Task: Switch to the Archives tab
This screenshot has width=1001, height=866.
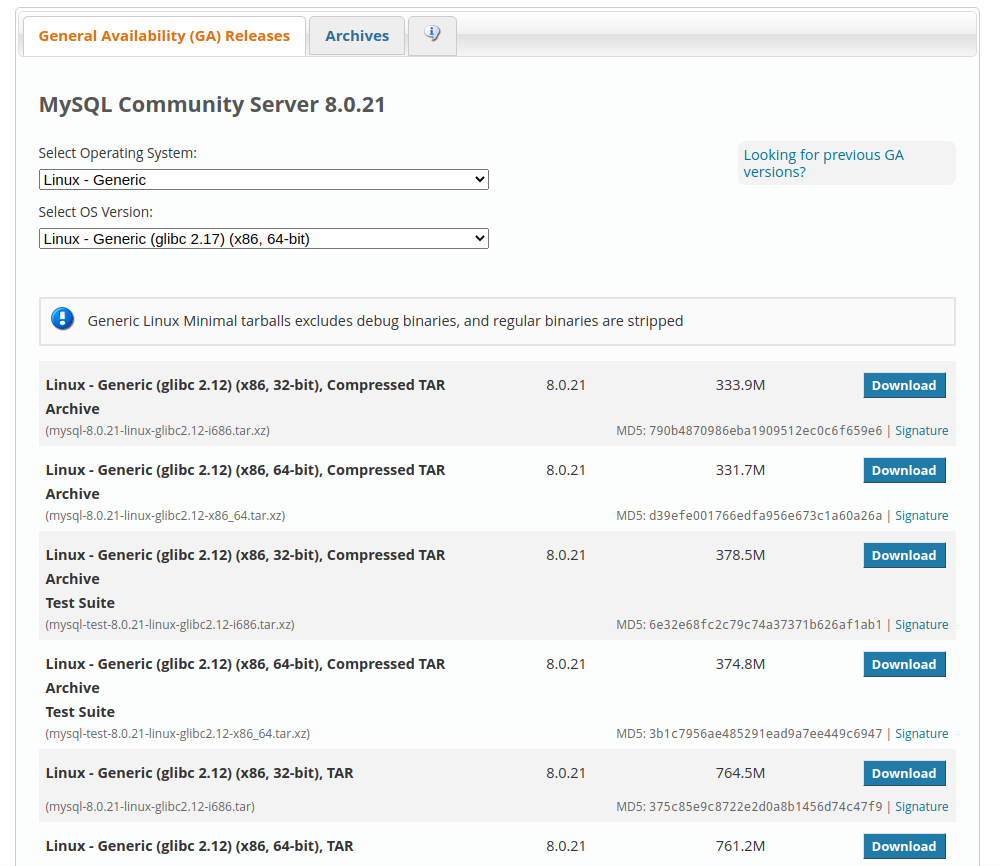Action: pyautogui.click(x=357, y=36)
